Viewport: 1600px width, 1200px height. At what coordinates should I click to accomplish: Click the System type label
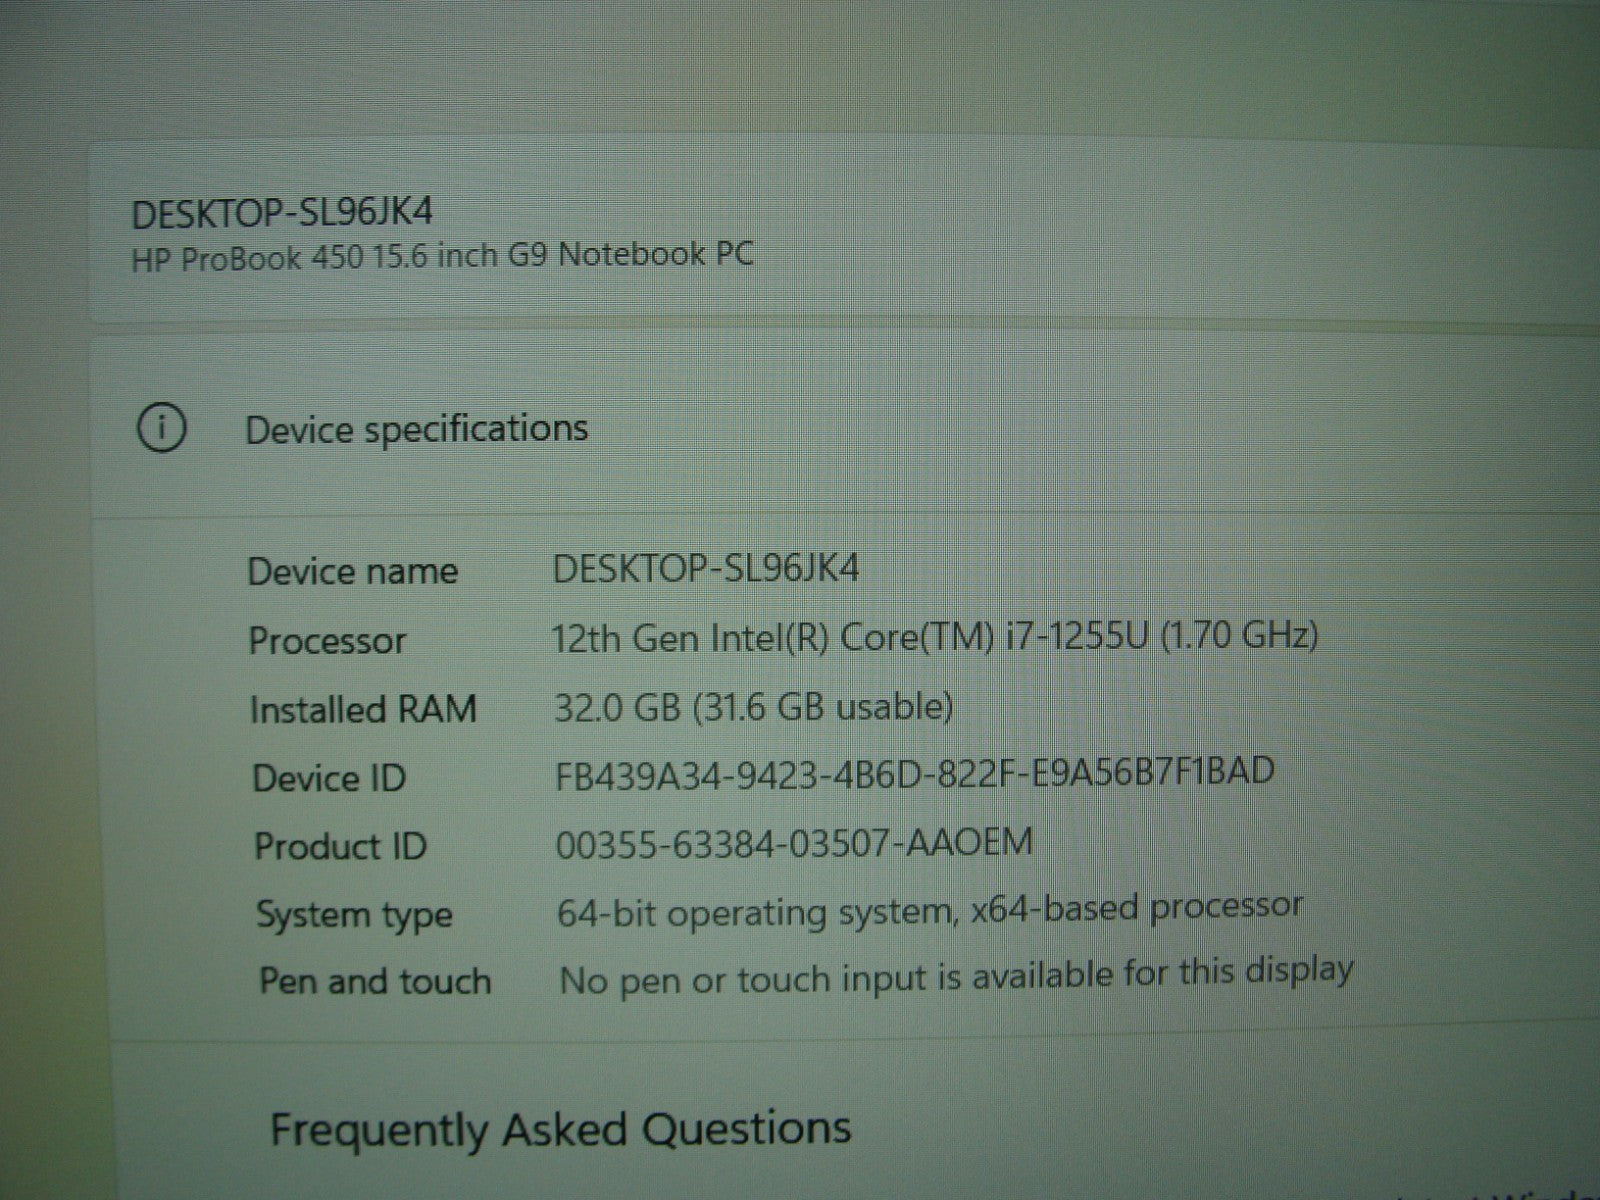tap(354, 914)
